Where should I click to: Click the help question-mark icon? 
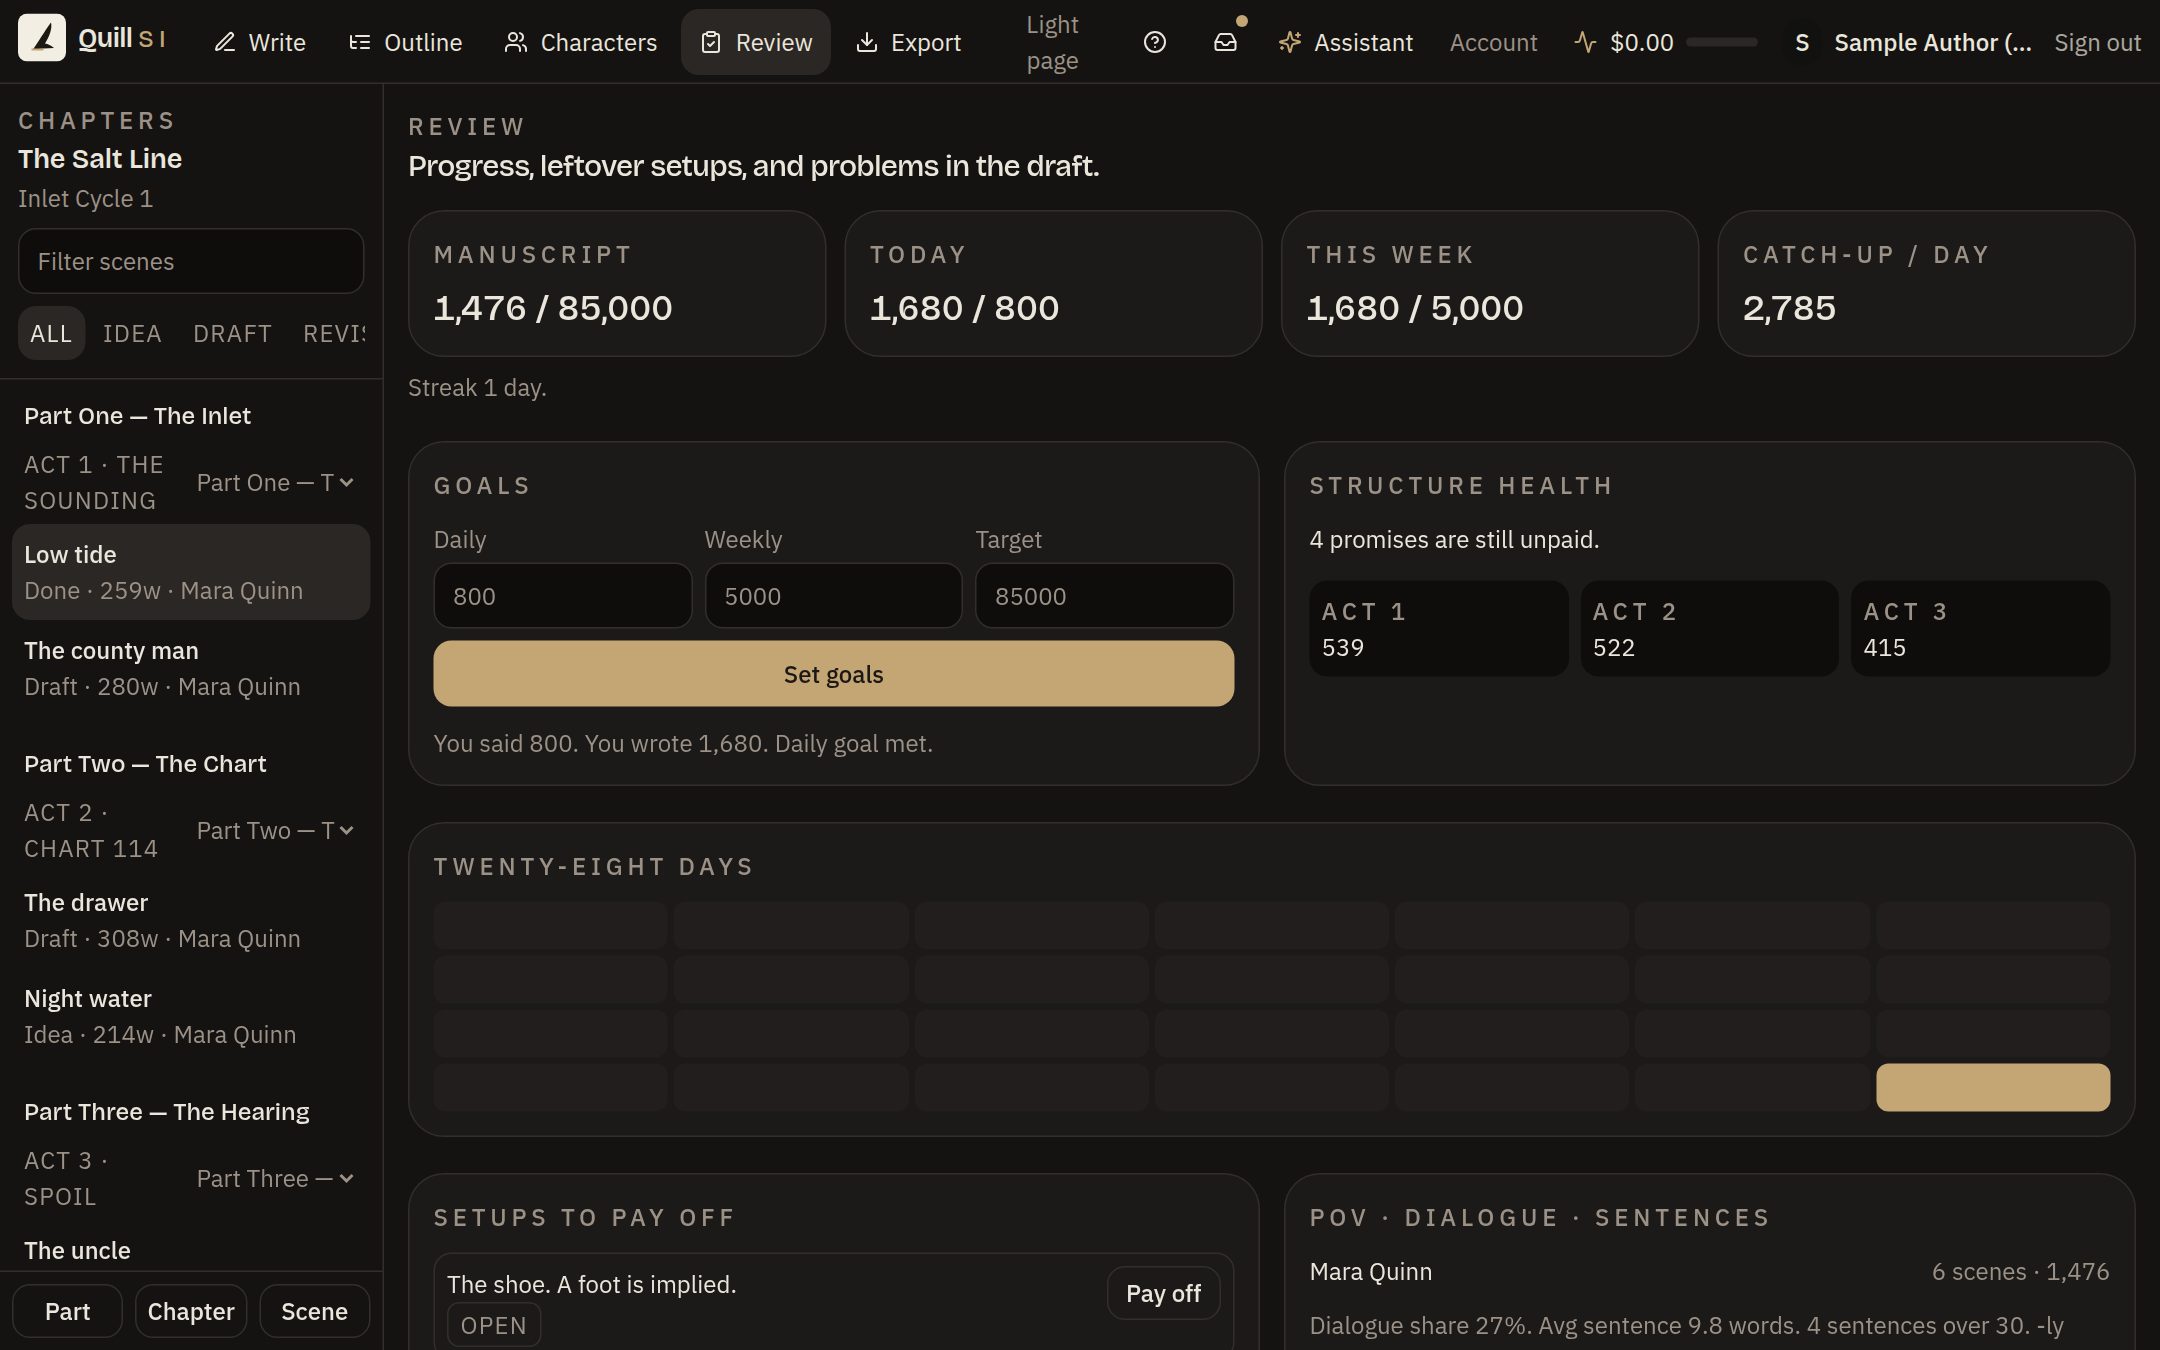1155,42
